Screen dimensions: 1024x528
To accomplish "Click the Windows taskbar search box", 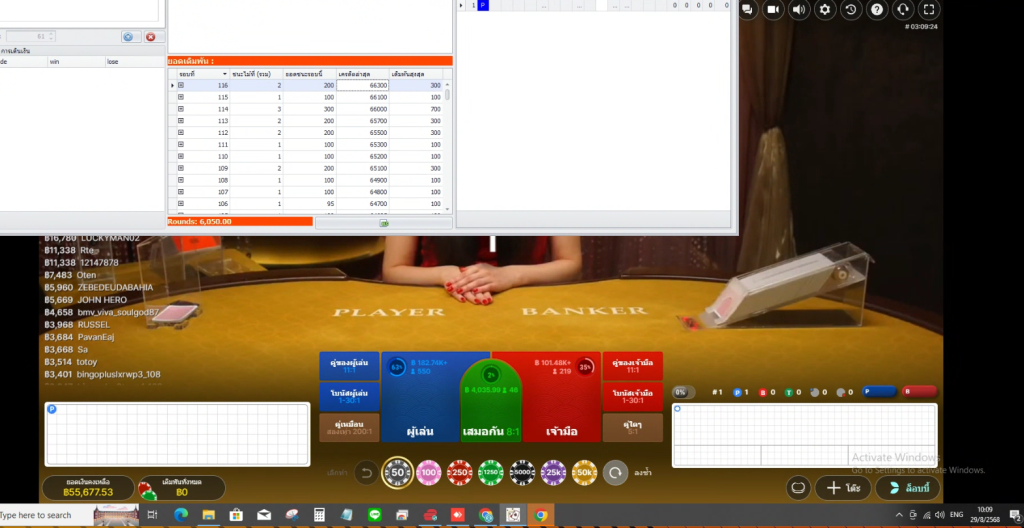I will click(45, 515).
